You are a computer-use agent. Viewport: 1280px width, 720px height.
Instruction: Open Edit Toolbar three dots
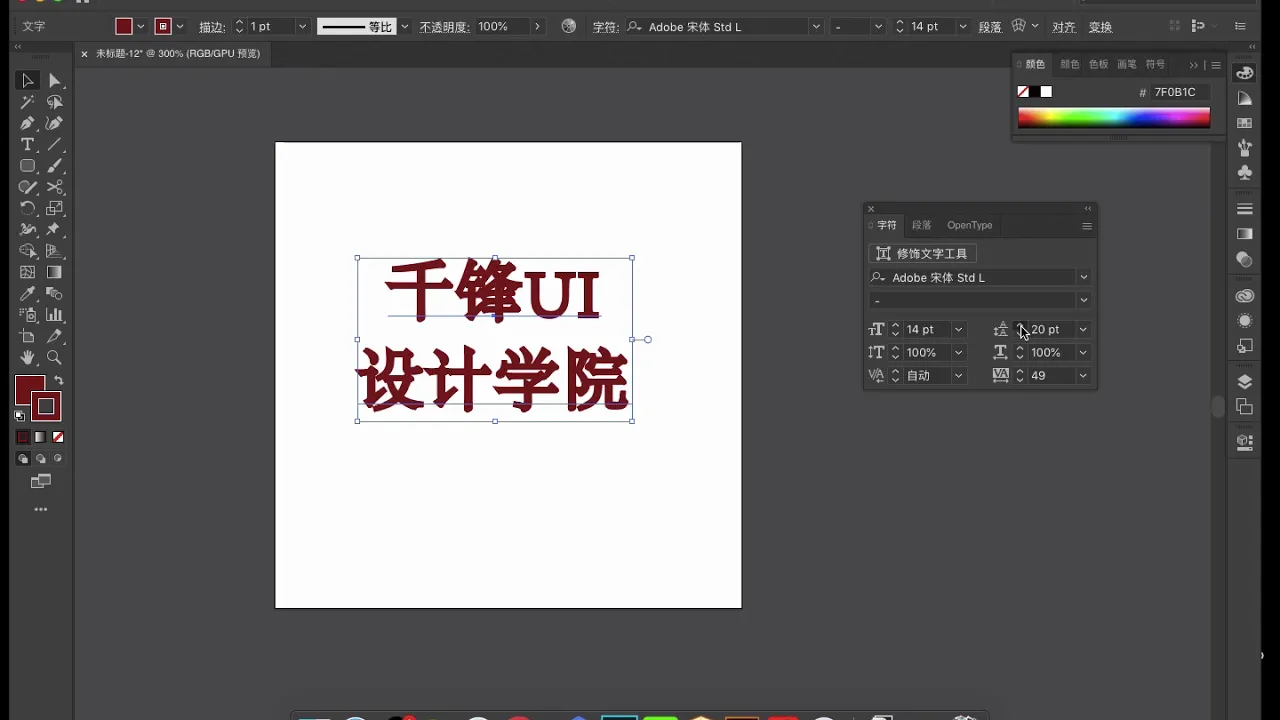point(41,510)
